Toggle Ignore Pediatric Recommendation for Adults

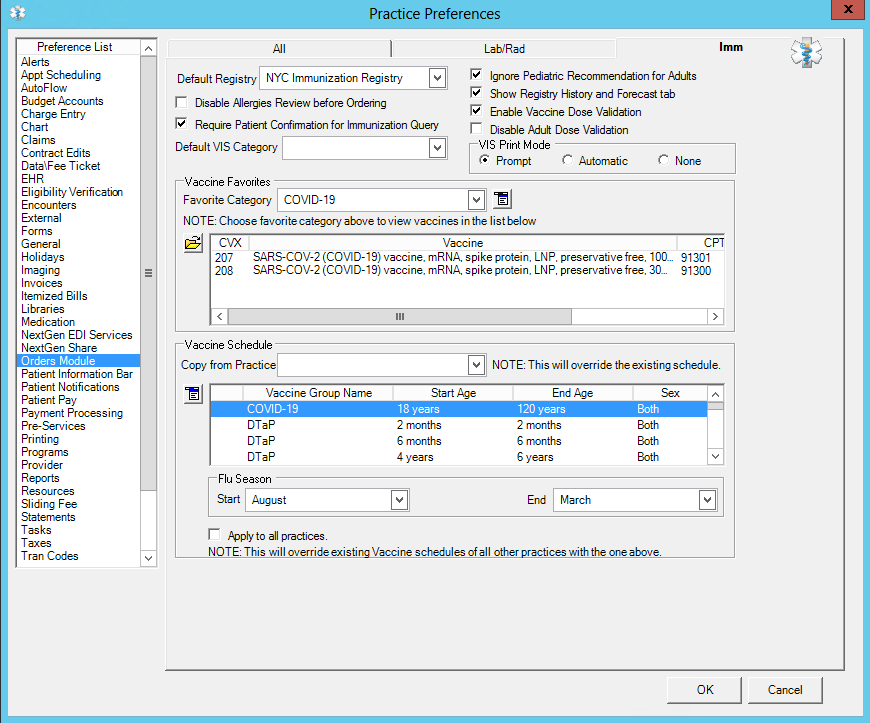(476, 74)
